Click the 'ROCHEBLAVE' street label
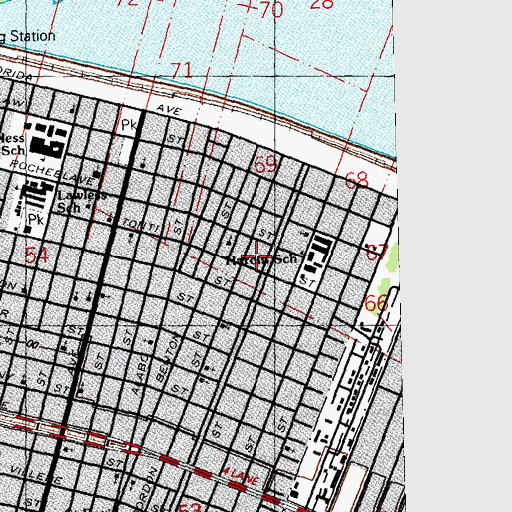Image resolution: width=512 pixels, height=512 pixels. (x=51, y=172)
